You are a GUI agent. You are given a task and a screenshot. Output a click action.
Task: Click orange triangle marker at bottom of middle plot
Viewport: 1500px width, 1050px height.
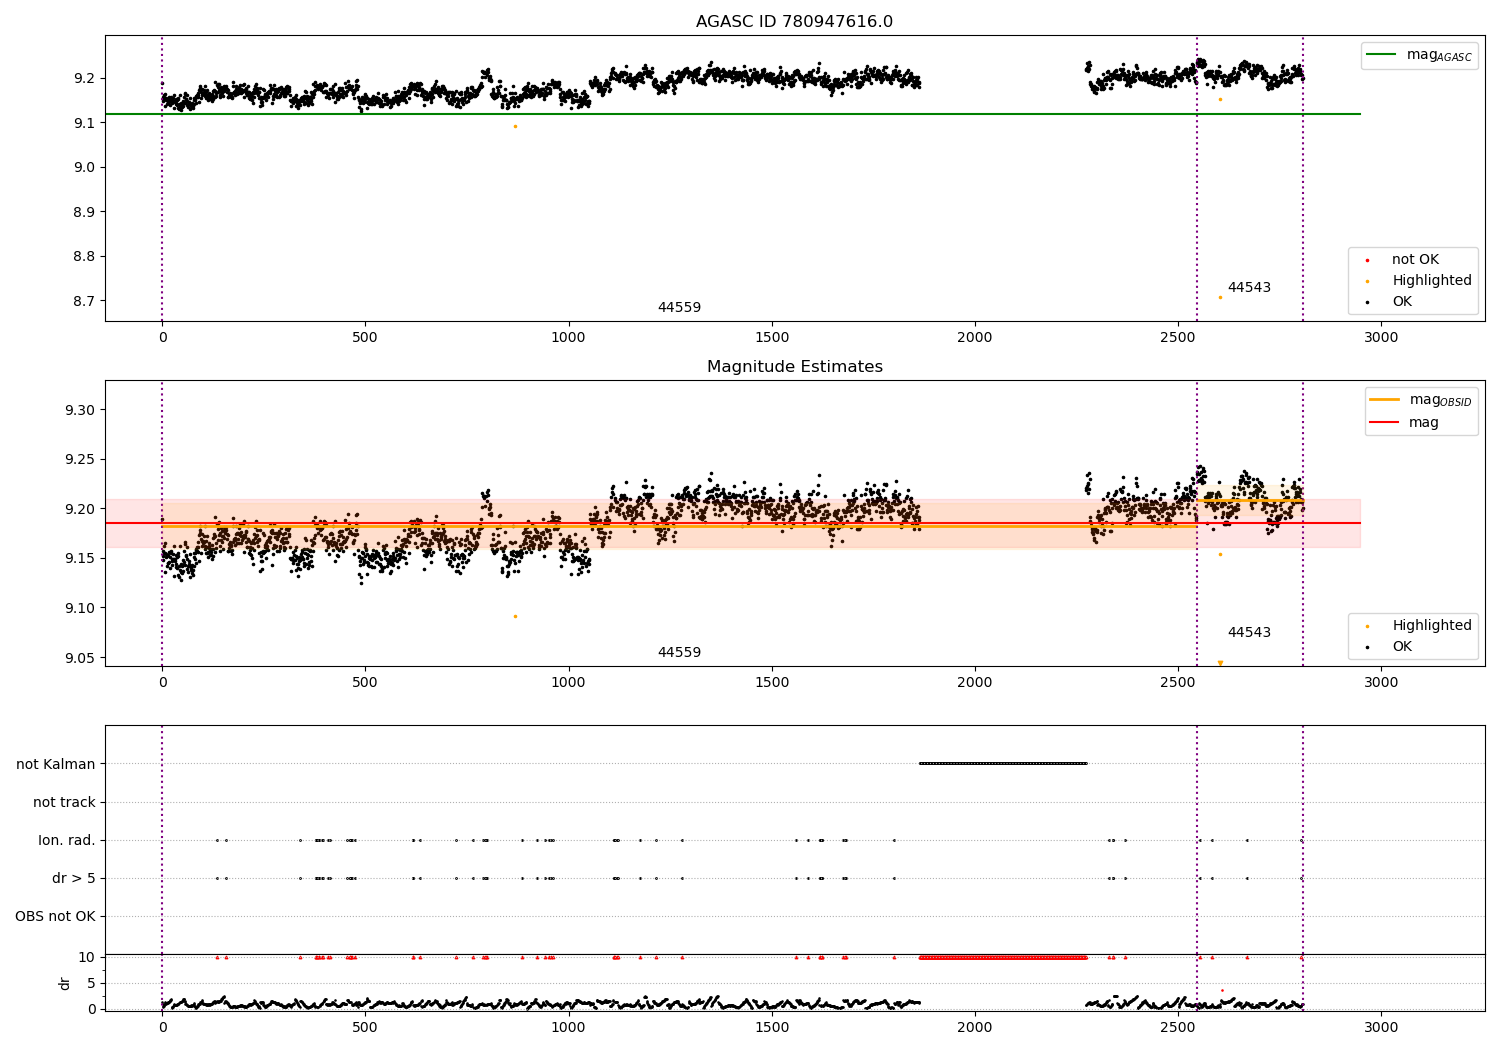click(x=1220, y=663)
